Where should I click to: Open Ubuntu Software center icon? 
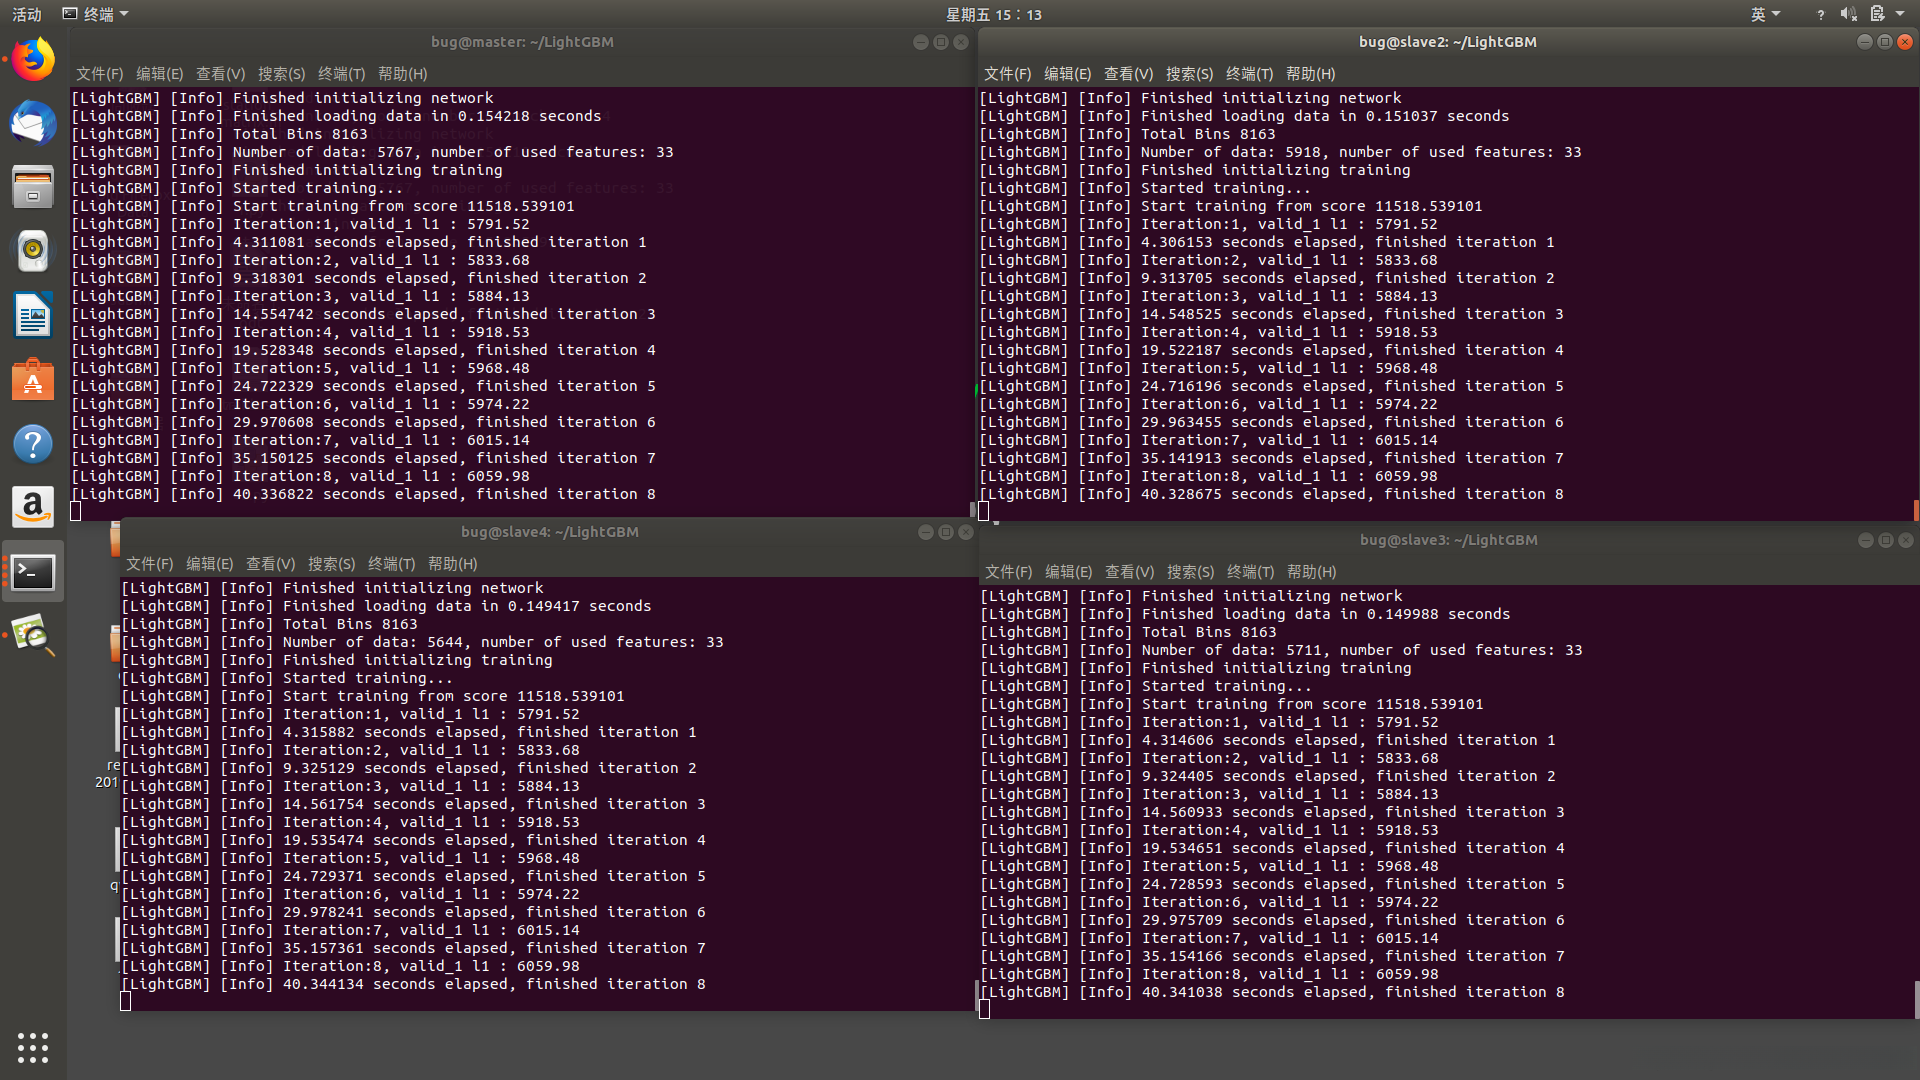[x=33, y=380]
